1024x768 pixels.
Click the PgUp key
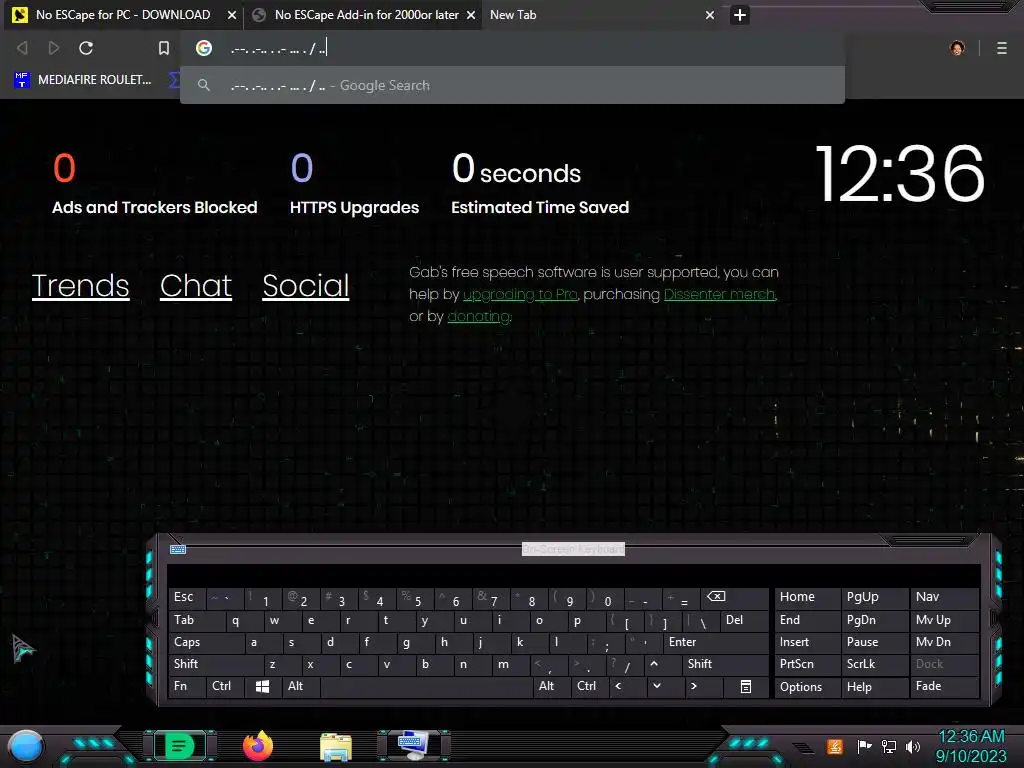coord(874,597)
